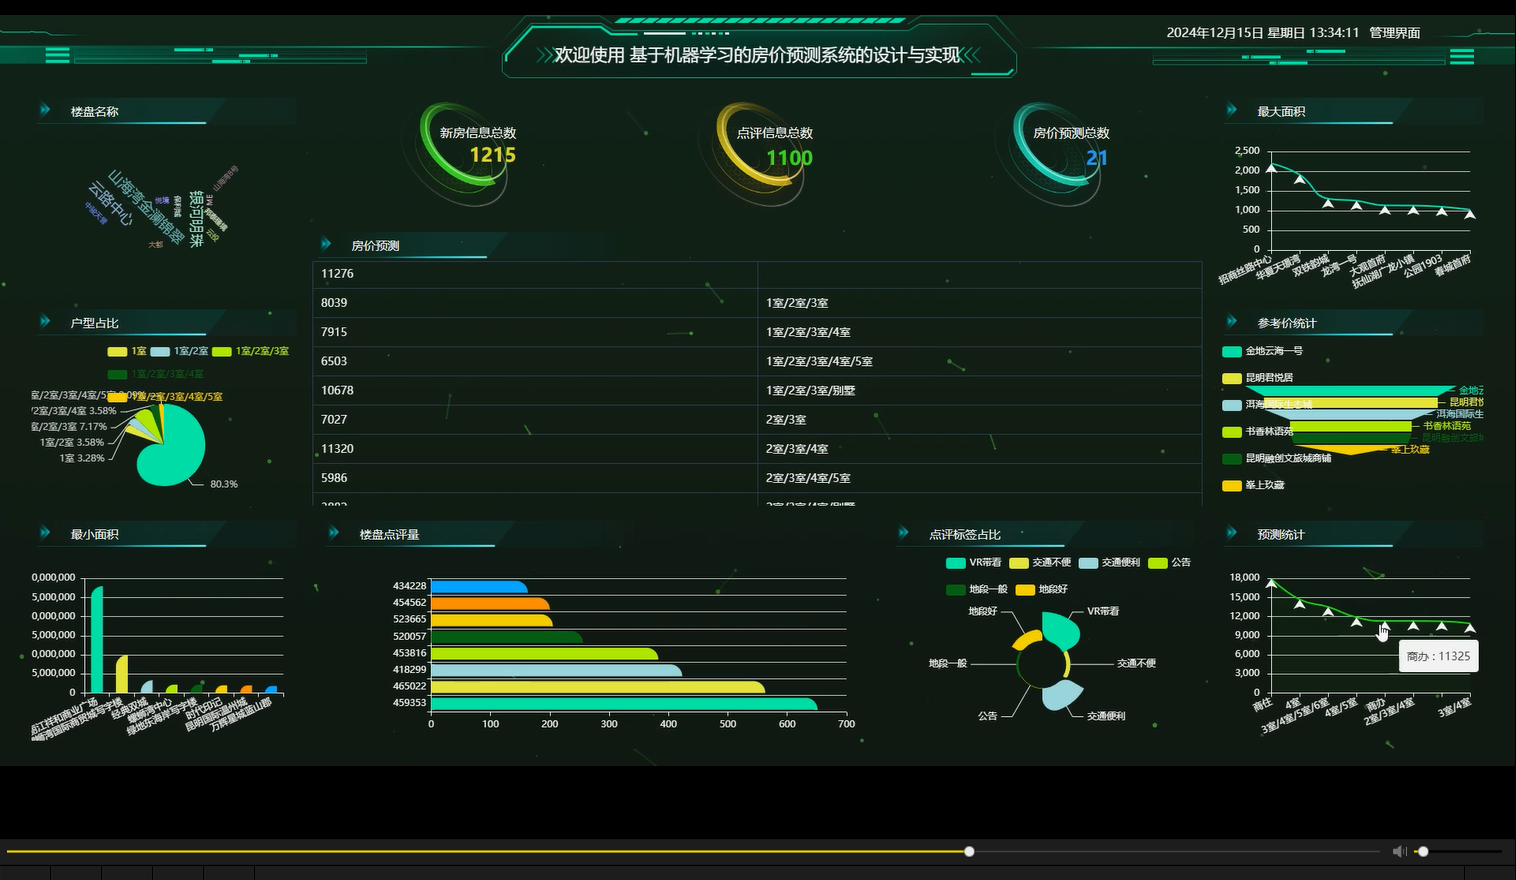Click the arrow icon beside 最小面积 header
This screenshot has height=880, width=1516.
pos(46,534)
